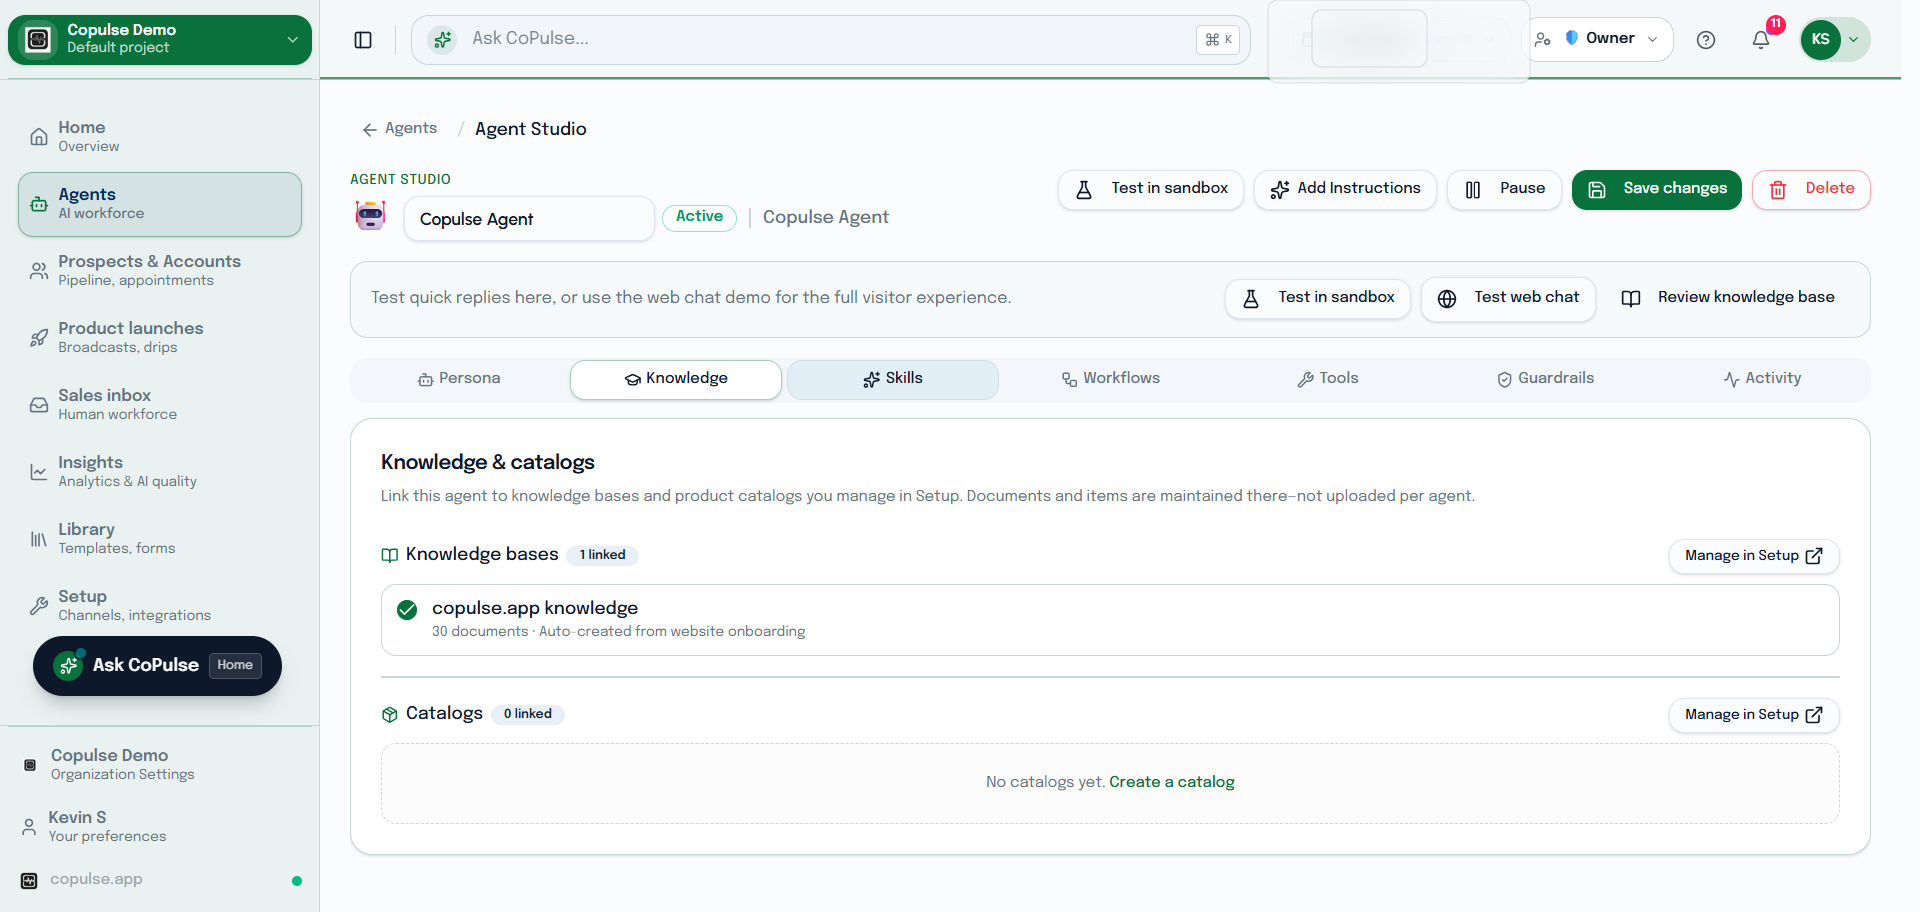Click the CoPulse sparkle icon in search bar

point(442,39)
